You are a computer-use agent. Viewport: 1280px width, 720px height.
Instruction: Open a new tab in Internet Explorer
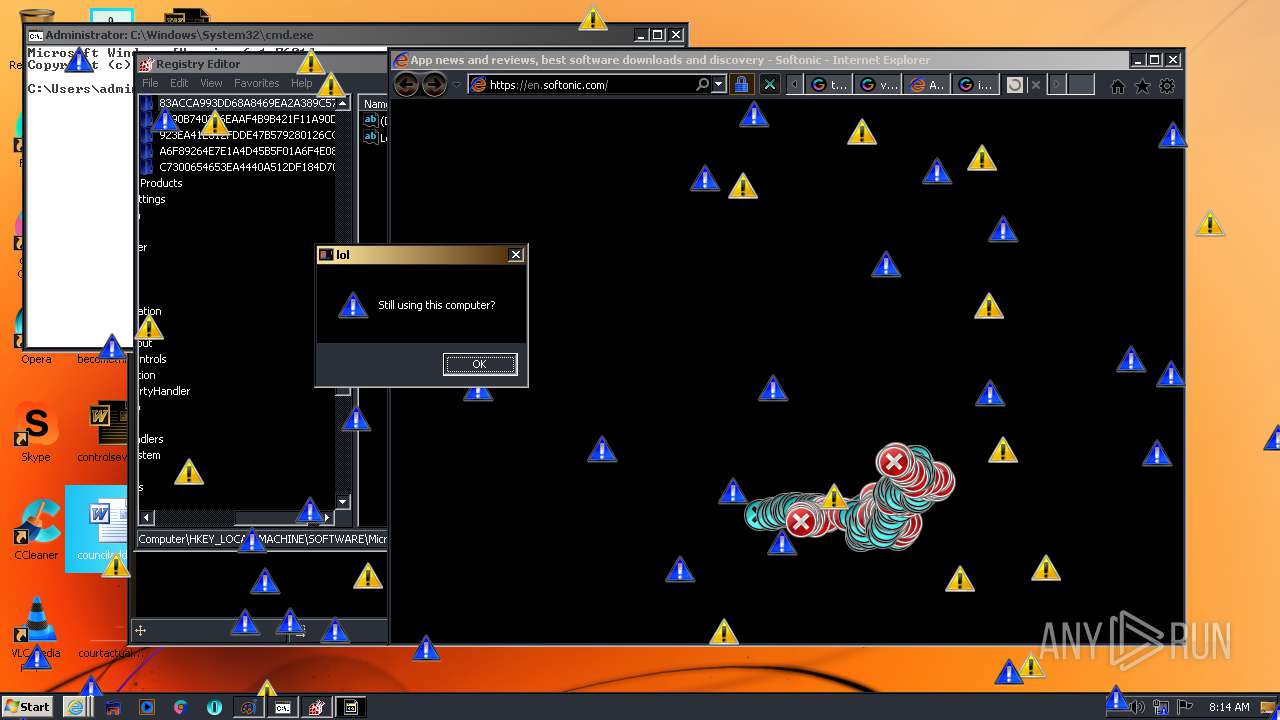click(x=1080, y=85)
